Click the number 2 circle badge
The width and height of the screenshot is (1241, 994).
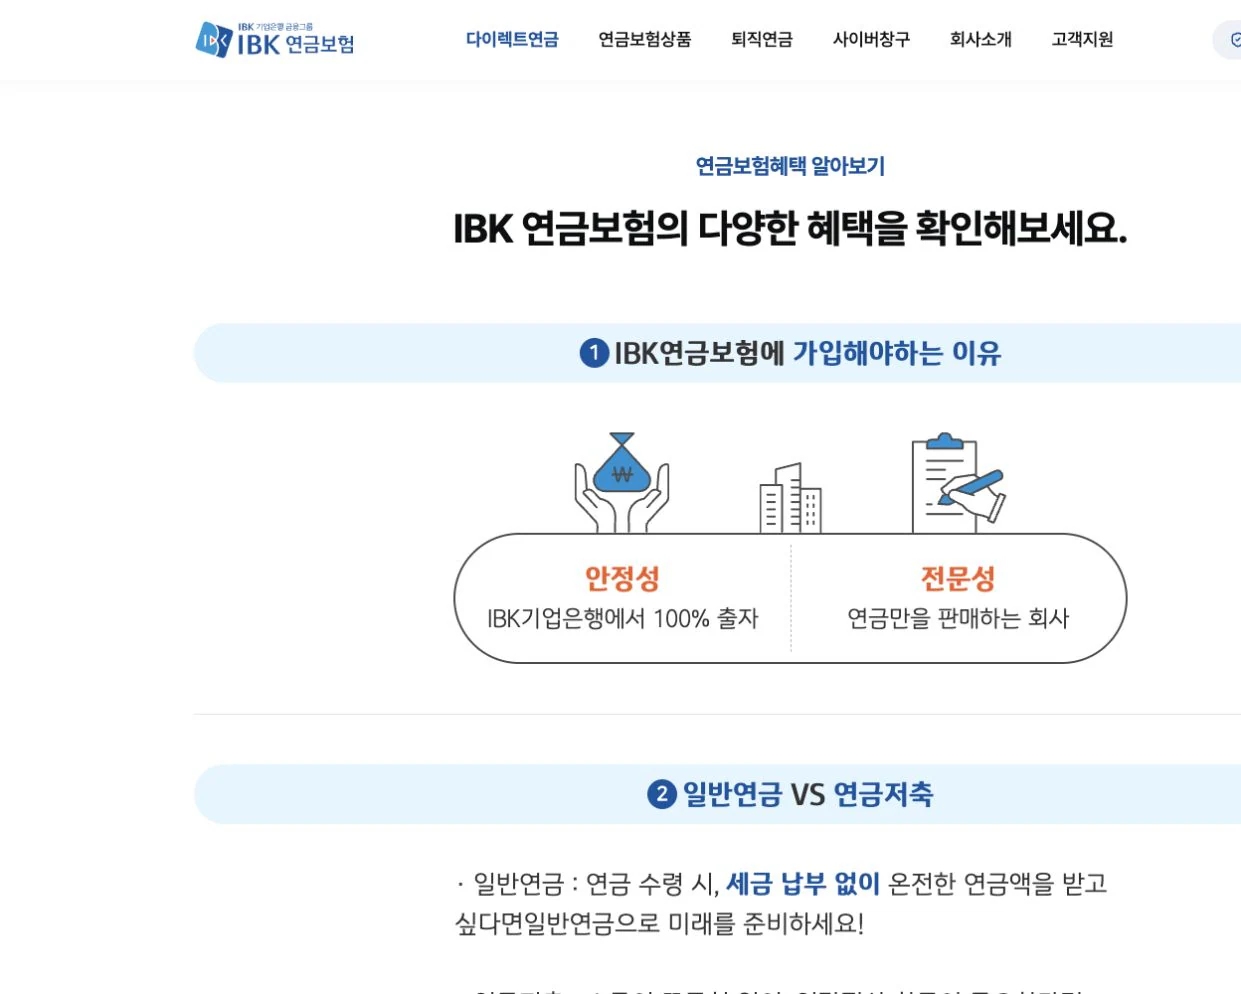coord(662,795)
